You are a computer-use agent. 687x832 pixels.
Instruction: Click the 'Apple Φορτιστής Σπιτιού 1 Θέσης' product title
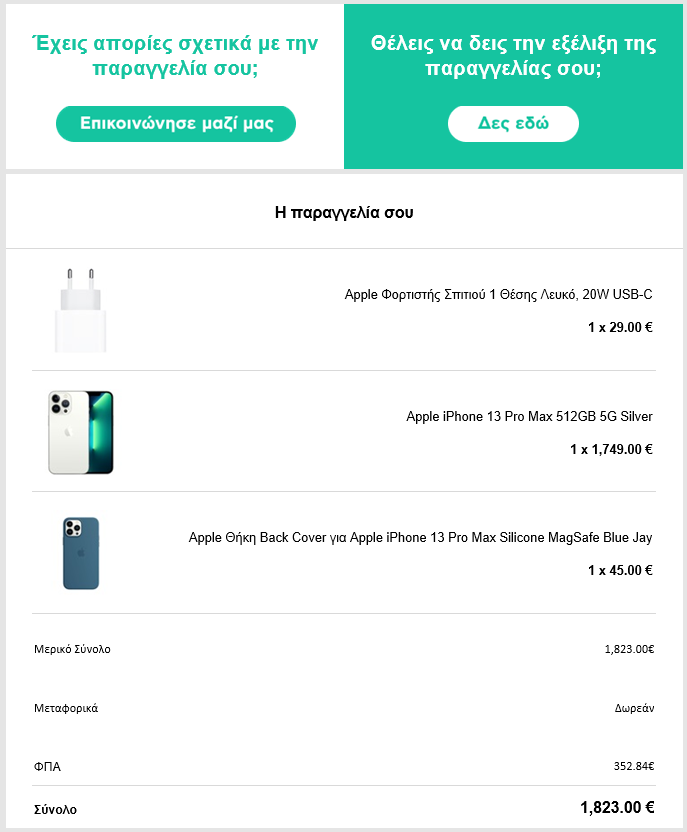(498, 294)
